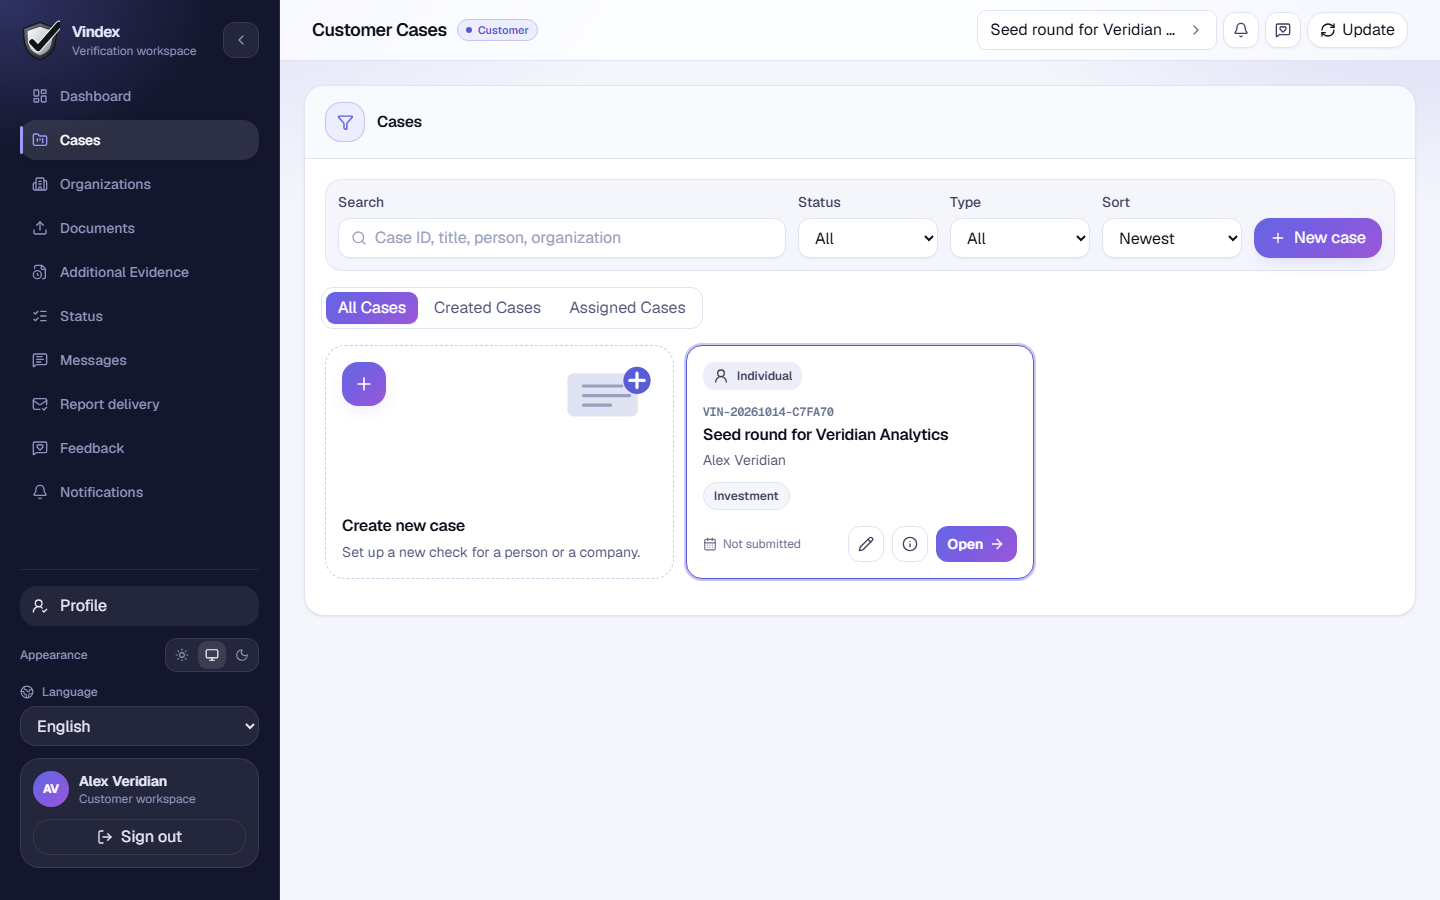The height and width of the screenshot is (900, 1440).
Task: Switch appearance to light mode
Action: pyautogui.click(x=182, y=655)
